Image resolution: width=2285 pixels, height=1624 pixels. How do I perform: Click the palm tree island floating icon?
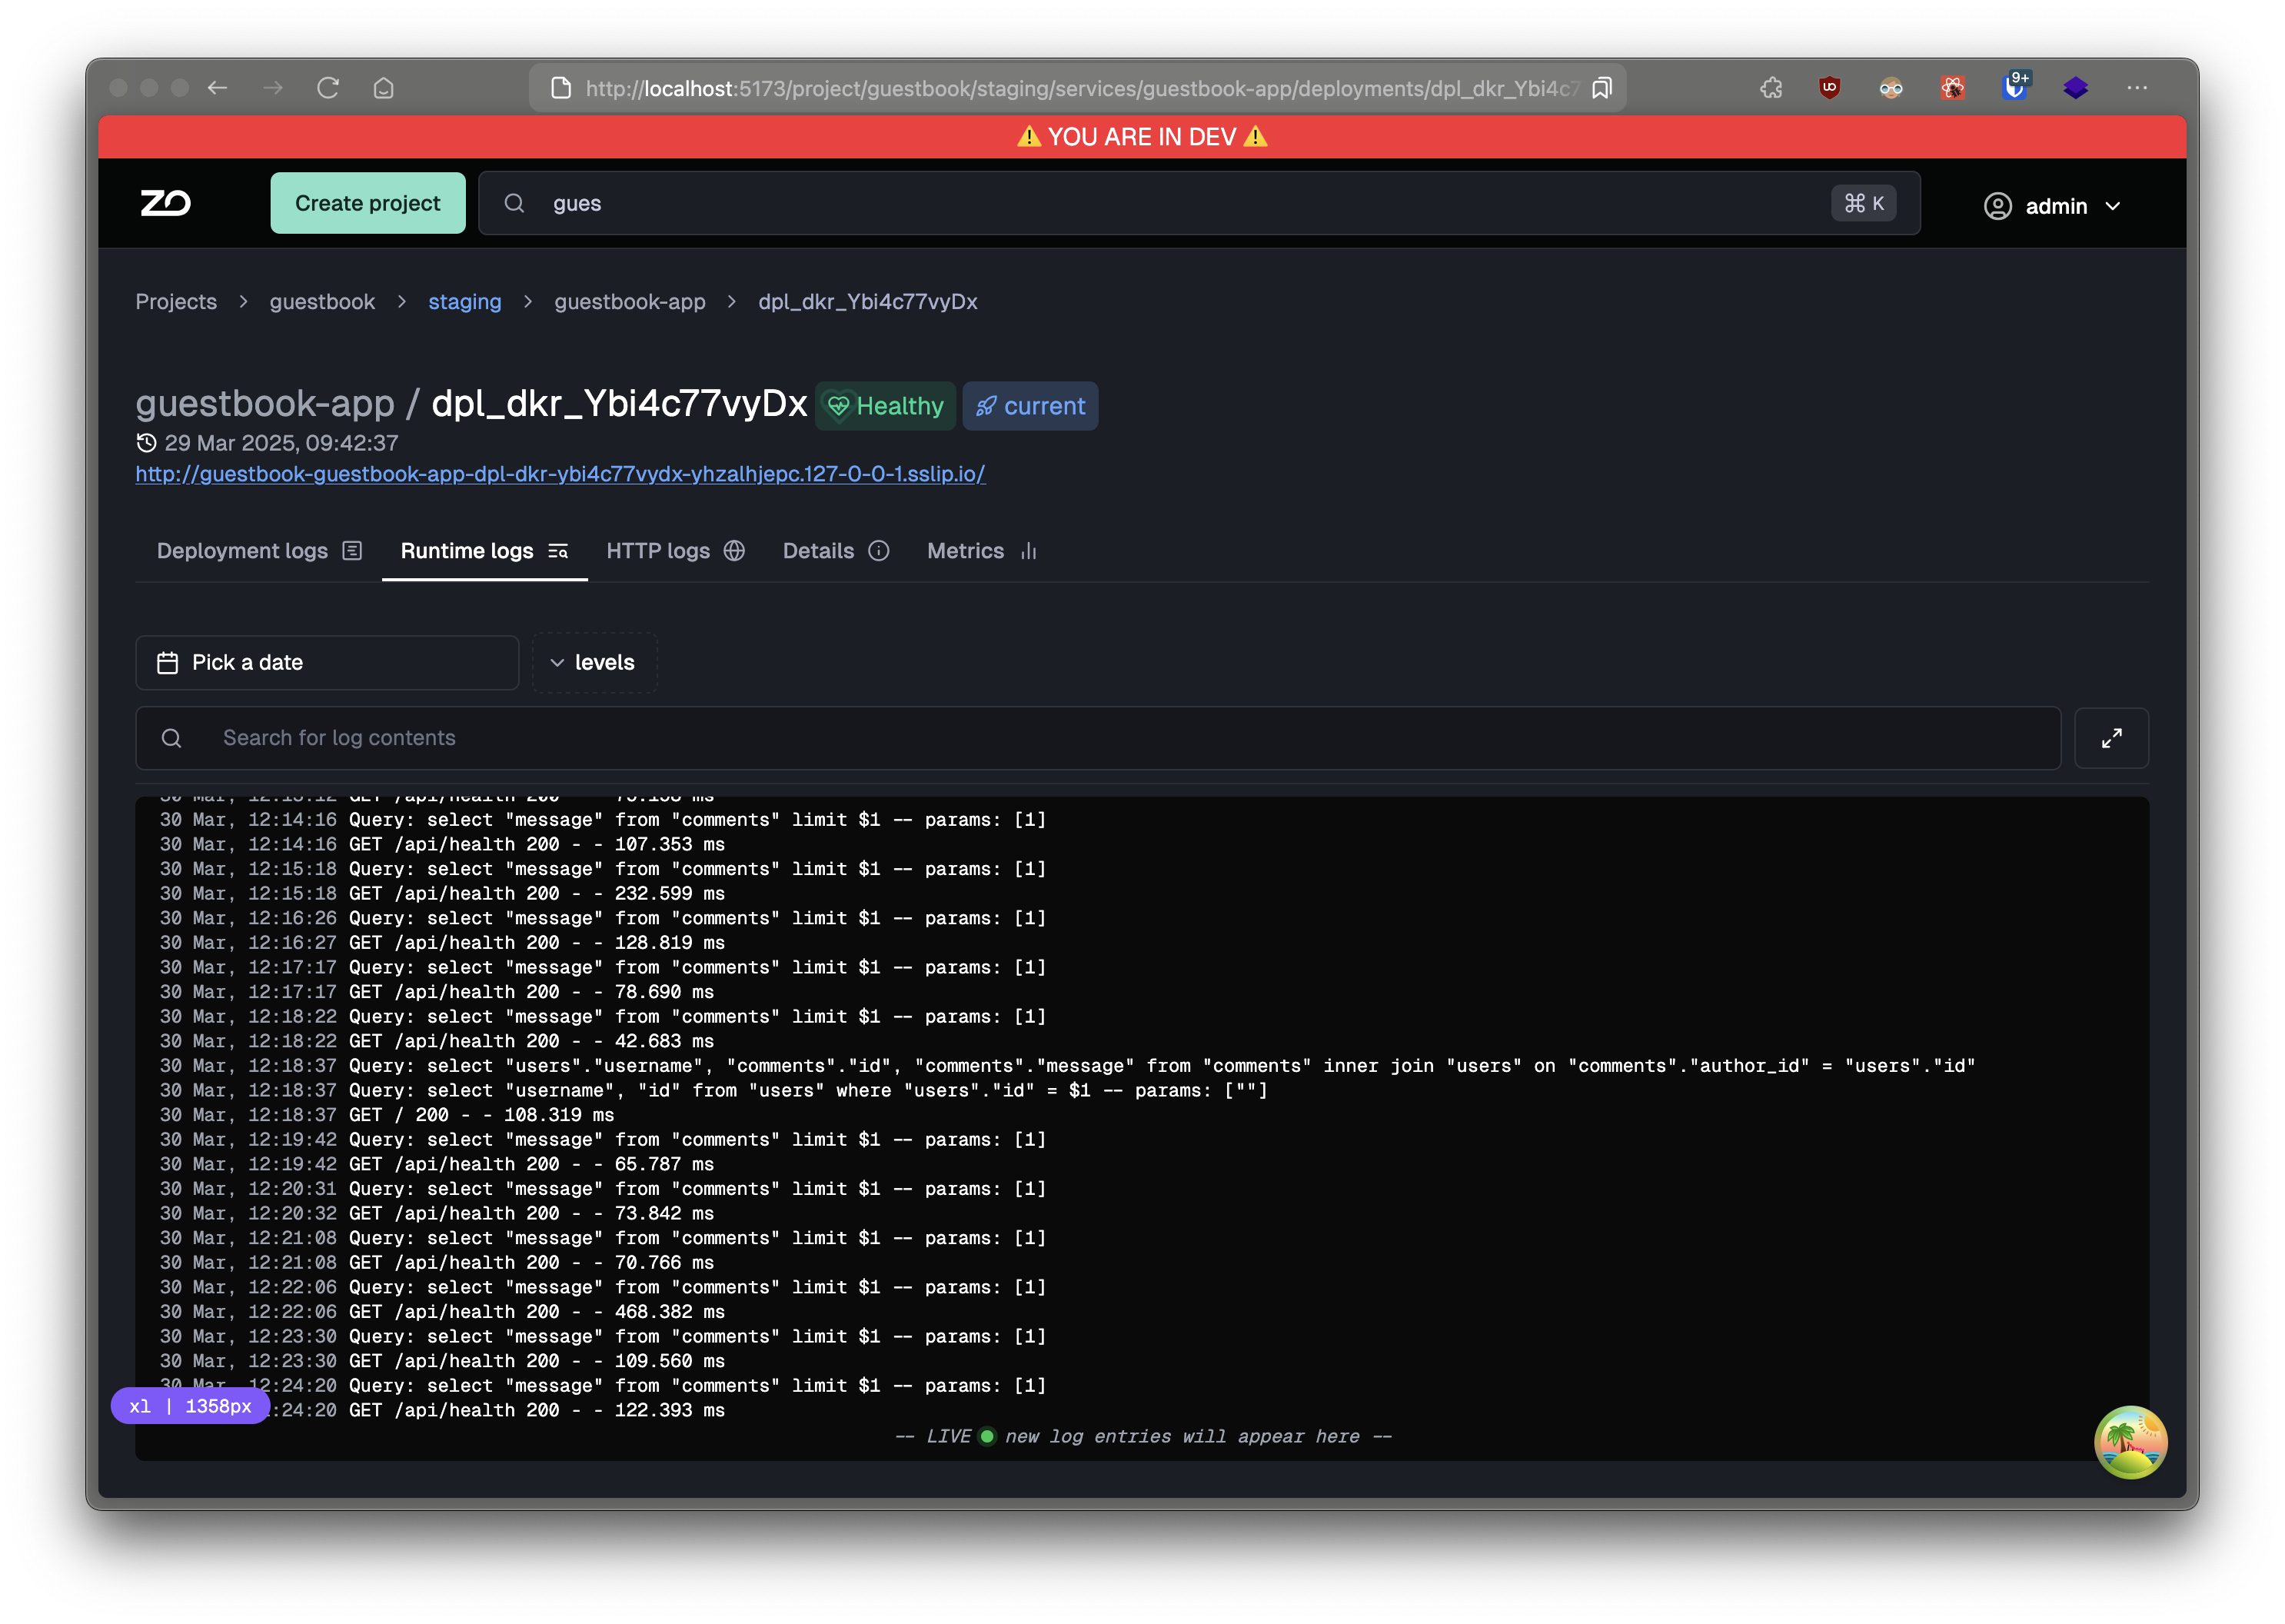click(x=2130, y=1441)
